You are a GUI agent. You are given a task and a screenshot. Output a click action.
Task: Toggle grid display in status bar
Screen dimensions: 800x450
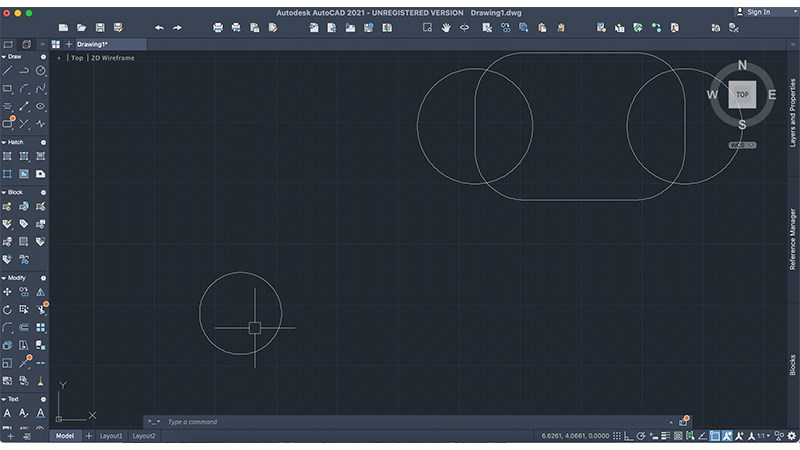pyautogui.click(x=619, y=436)
